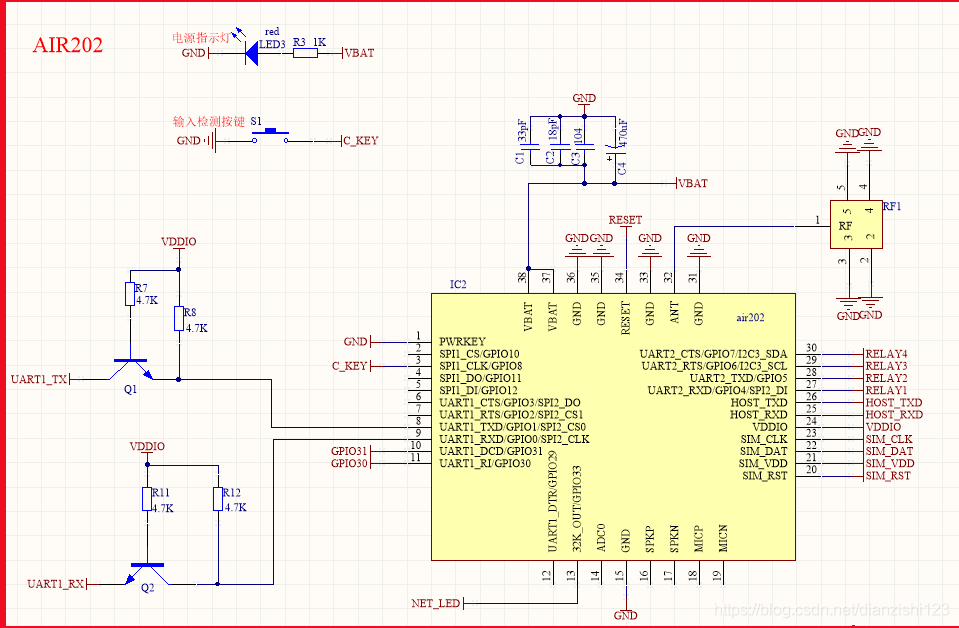
Task: Click the red SIM_RST net label
Action: [888, 476]
